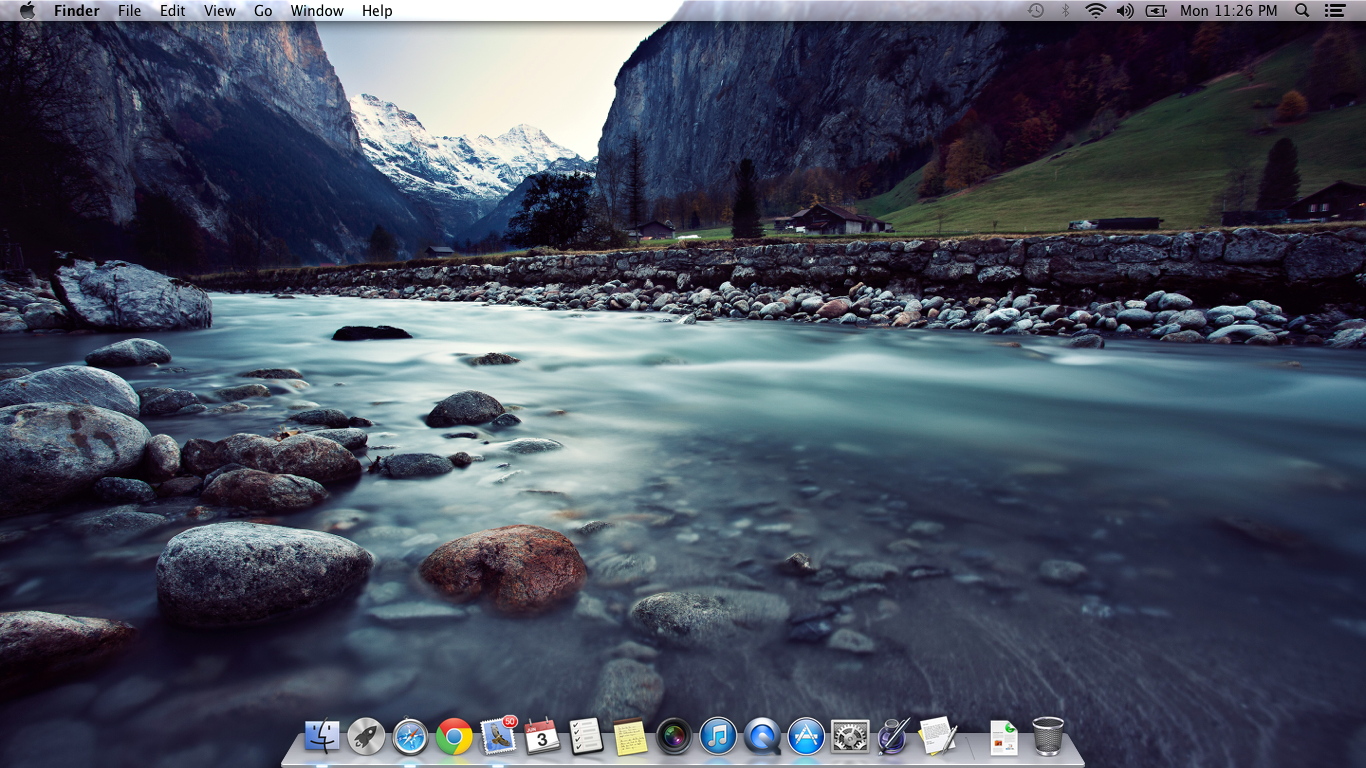Open the volume control in menu bar
1366x768 pixels.
pyautogui.click(x=1125, y=10)
